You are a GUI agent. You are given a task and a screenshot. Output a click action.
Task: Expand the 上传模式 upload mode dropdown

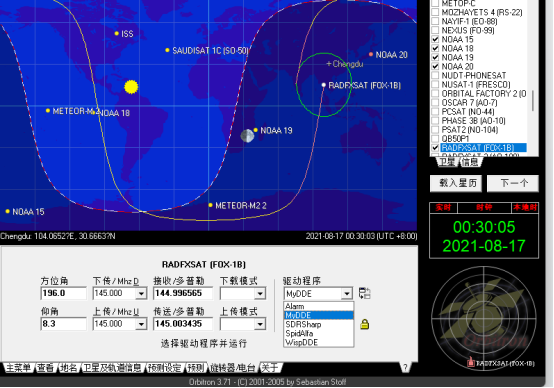(260, 324)
